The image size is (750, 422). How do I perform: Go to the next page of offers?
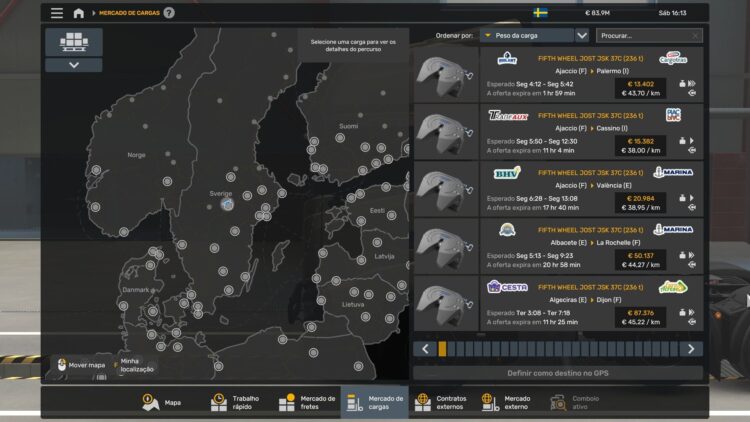[x=691, y=349]
